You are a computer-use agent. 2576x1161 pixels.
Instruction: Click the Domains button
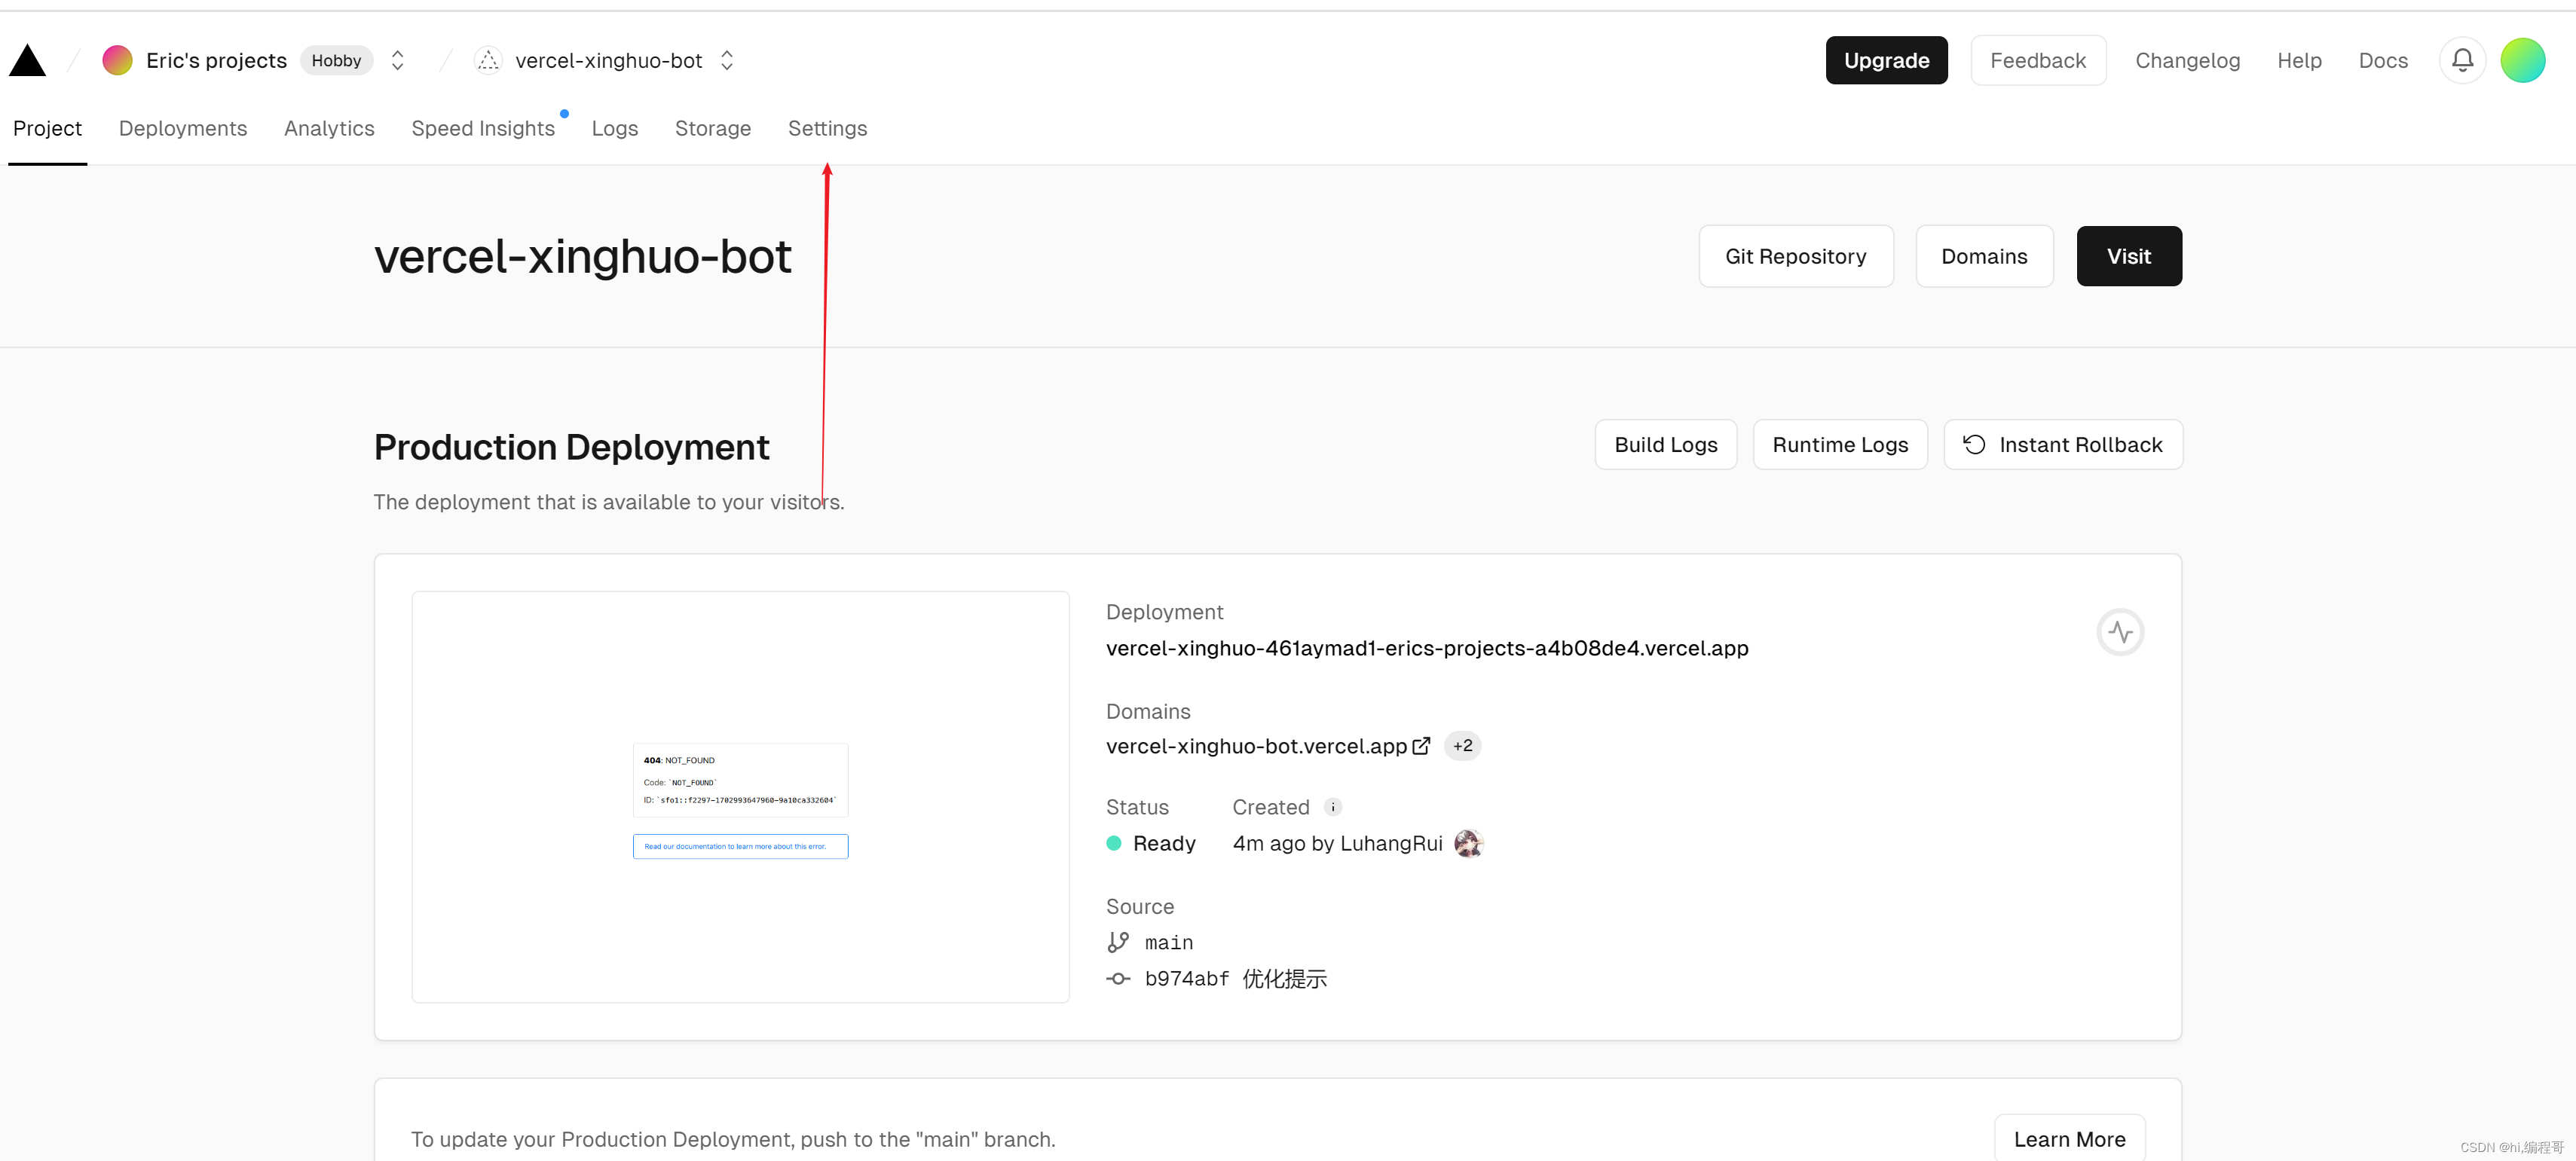1984,257
